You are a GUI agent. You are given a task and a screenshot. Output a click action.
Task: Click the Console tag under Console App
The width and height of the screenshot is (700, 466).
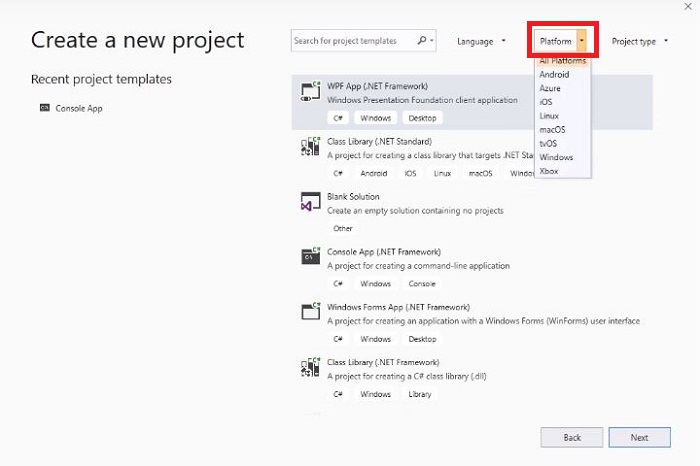pos(422,283)
